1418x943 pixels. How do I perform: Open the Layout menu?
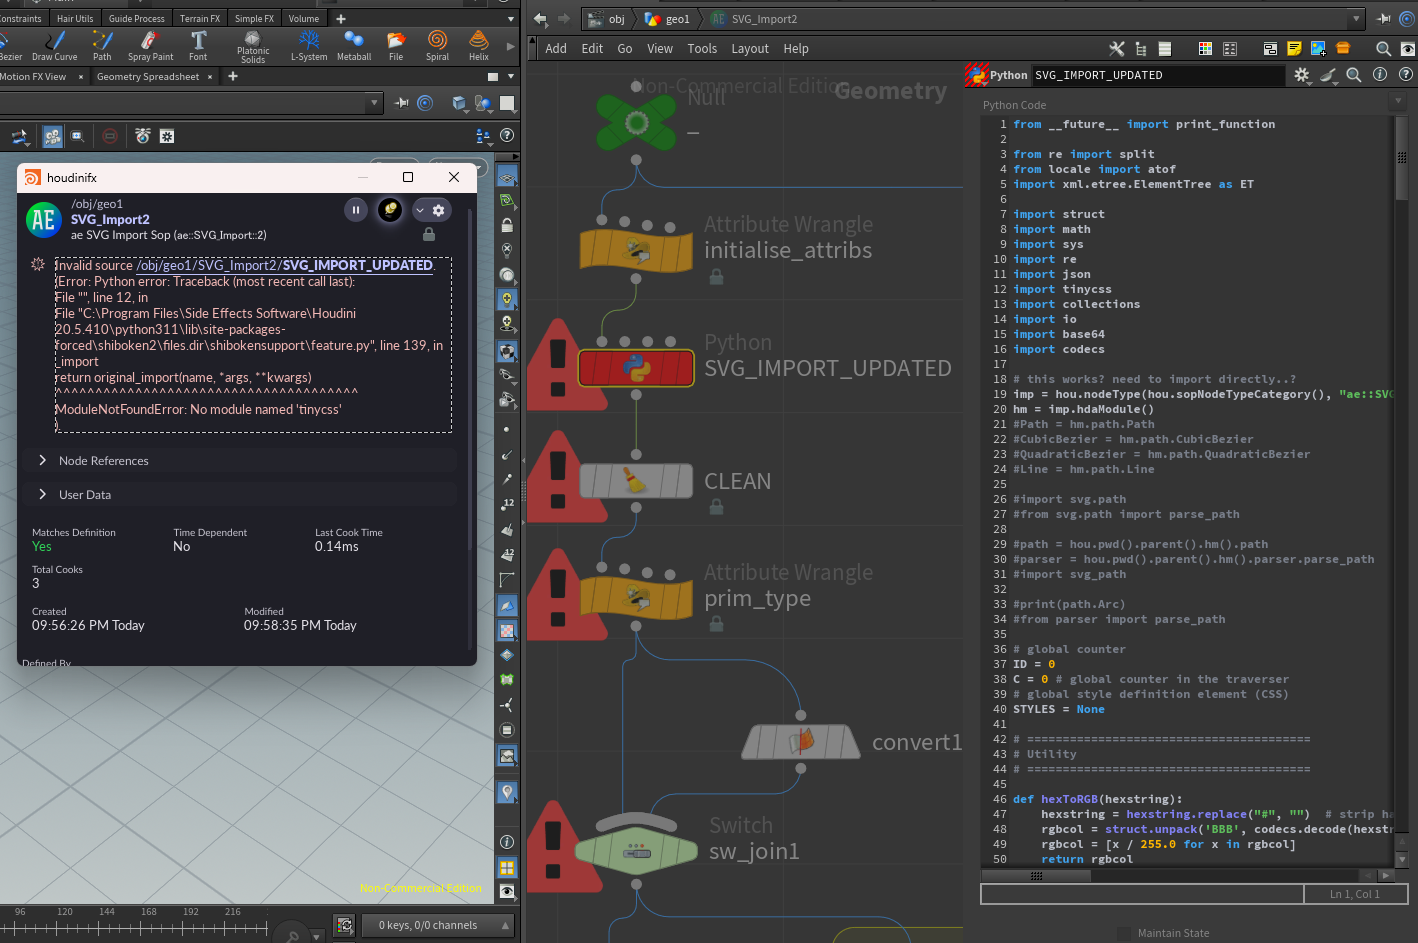coord(749,48)
